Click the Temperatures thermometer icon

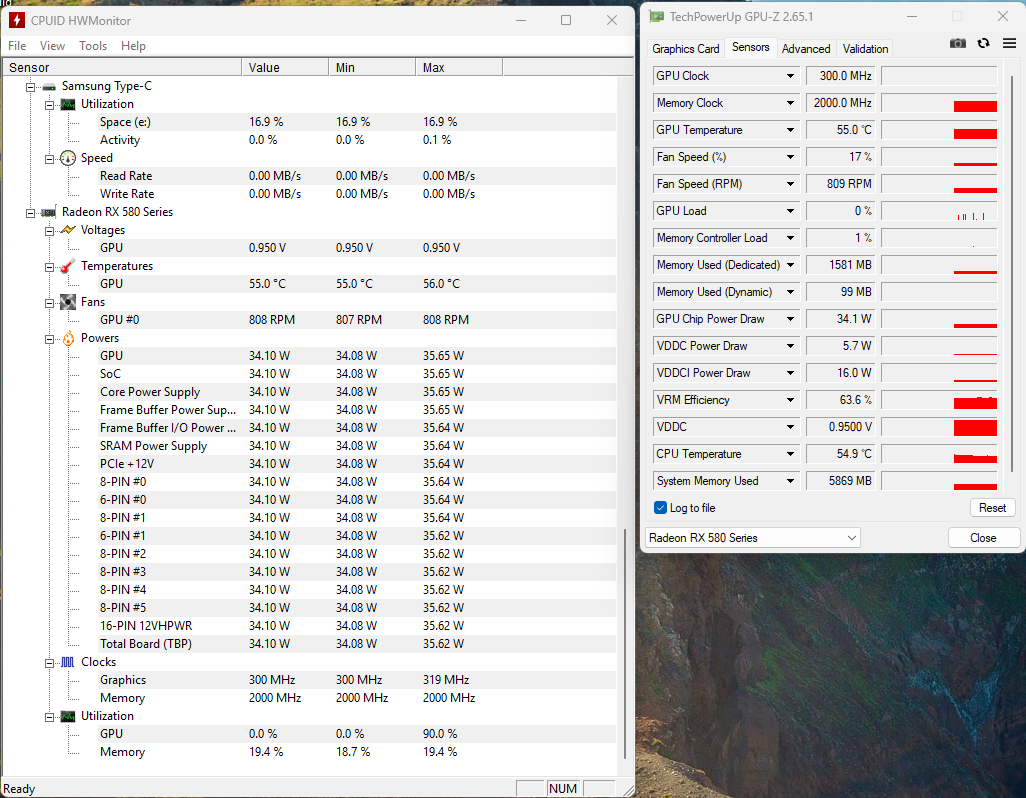coord(67,266)
